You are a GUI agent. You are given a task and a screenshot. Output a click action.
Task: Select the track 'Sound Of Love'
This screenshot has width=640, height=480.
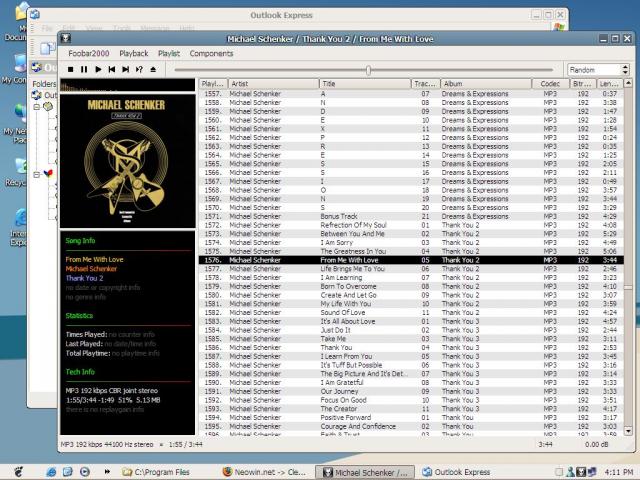click(x=411, y=313)
